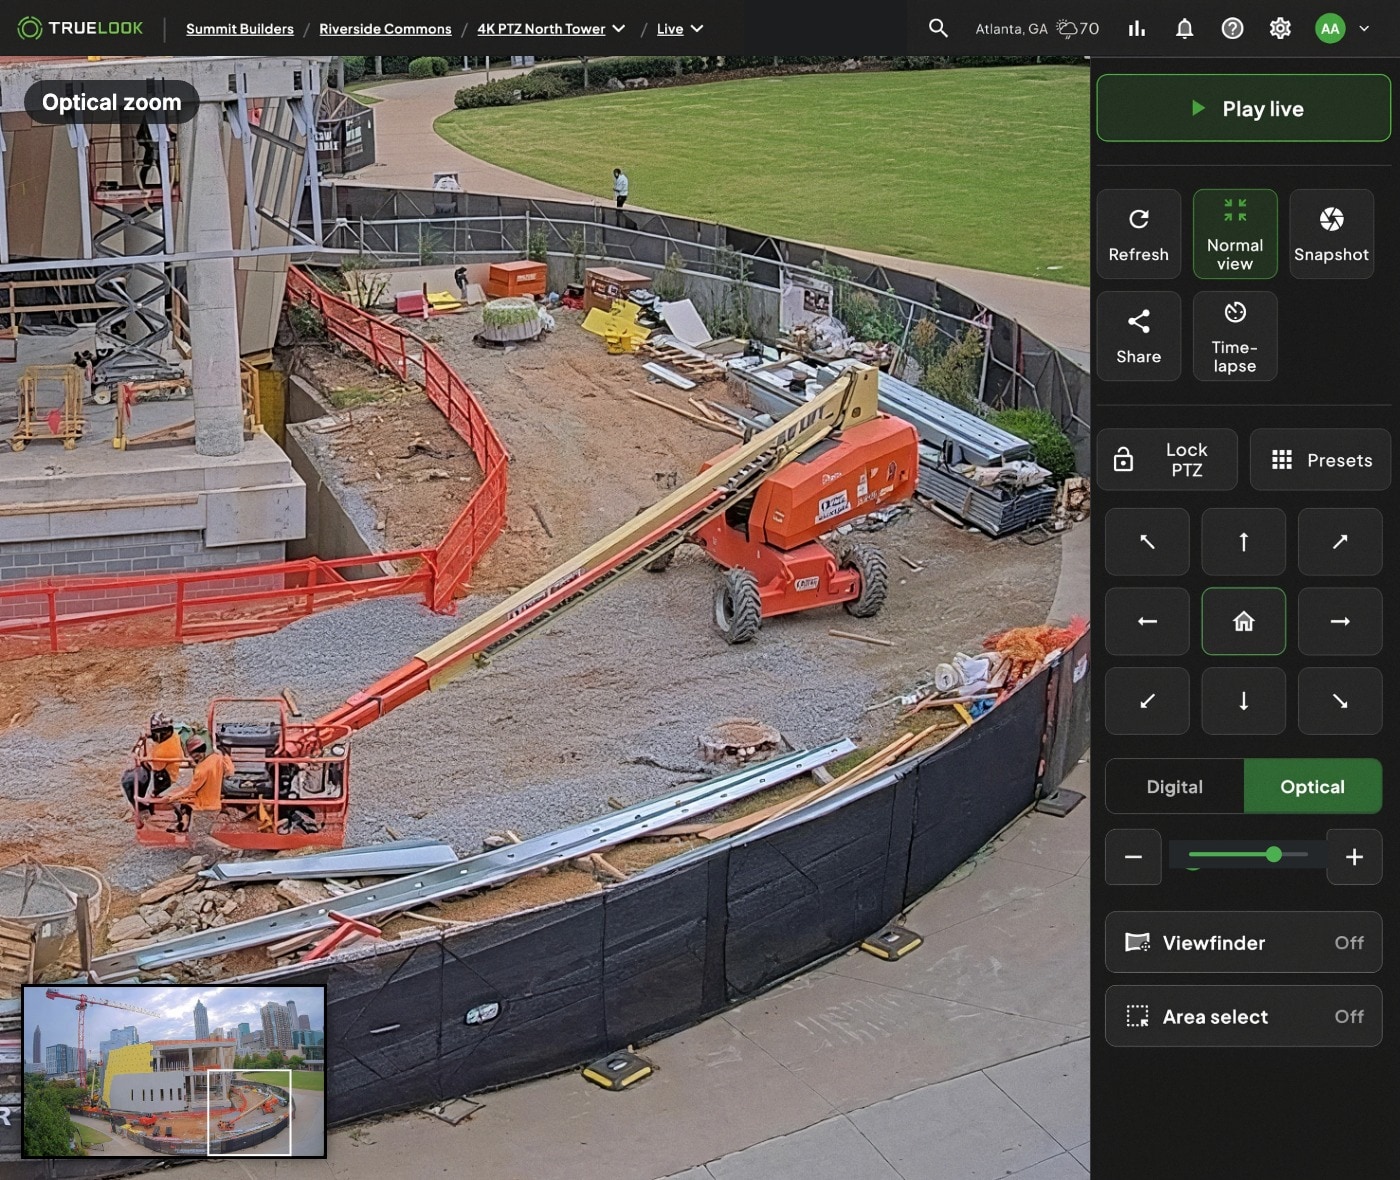Click the overview minimap thumbnail
Viewport: 1400px width, 1180px height.
[174, 1072]
